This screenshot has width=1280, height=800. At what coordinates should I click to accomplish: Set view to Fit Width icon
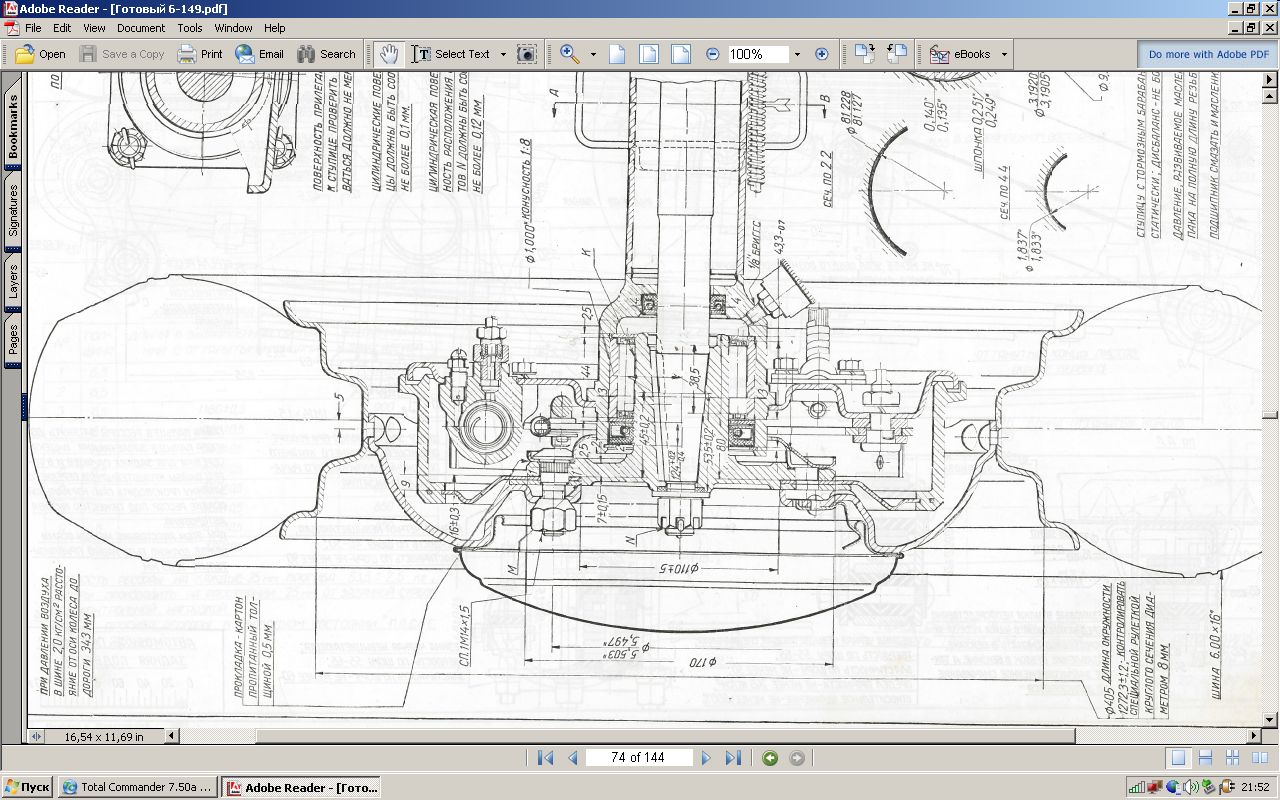click(x=680, y=54)
